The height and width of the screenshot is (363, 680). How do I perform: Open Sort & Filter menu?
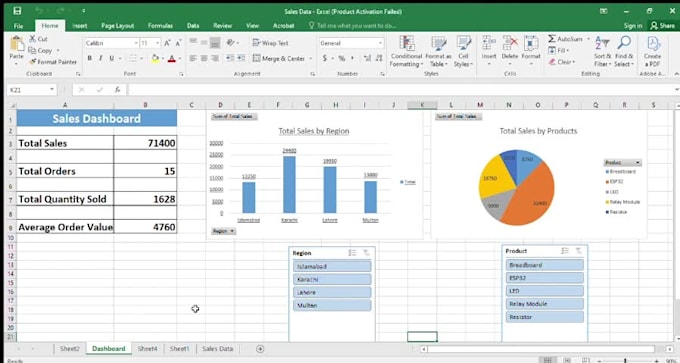click(602, 52)
